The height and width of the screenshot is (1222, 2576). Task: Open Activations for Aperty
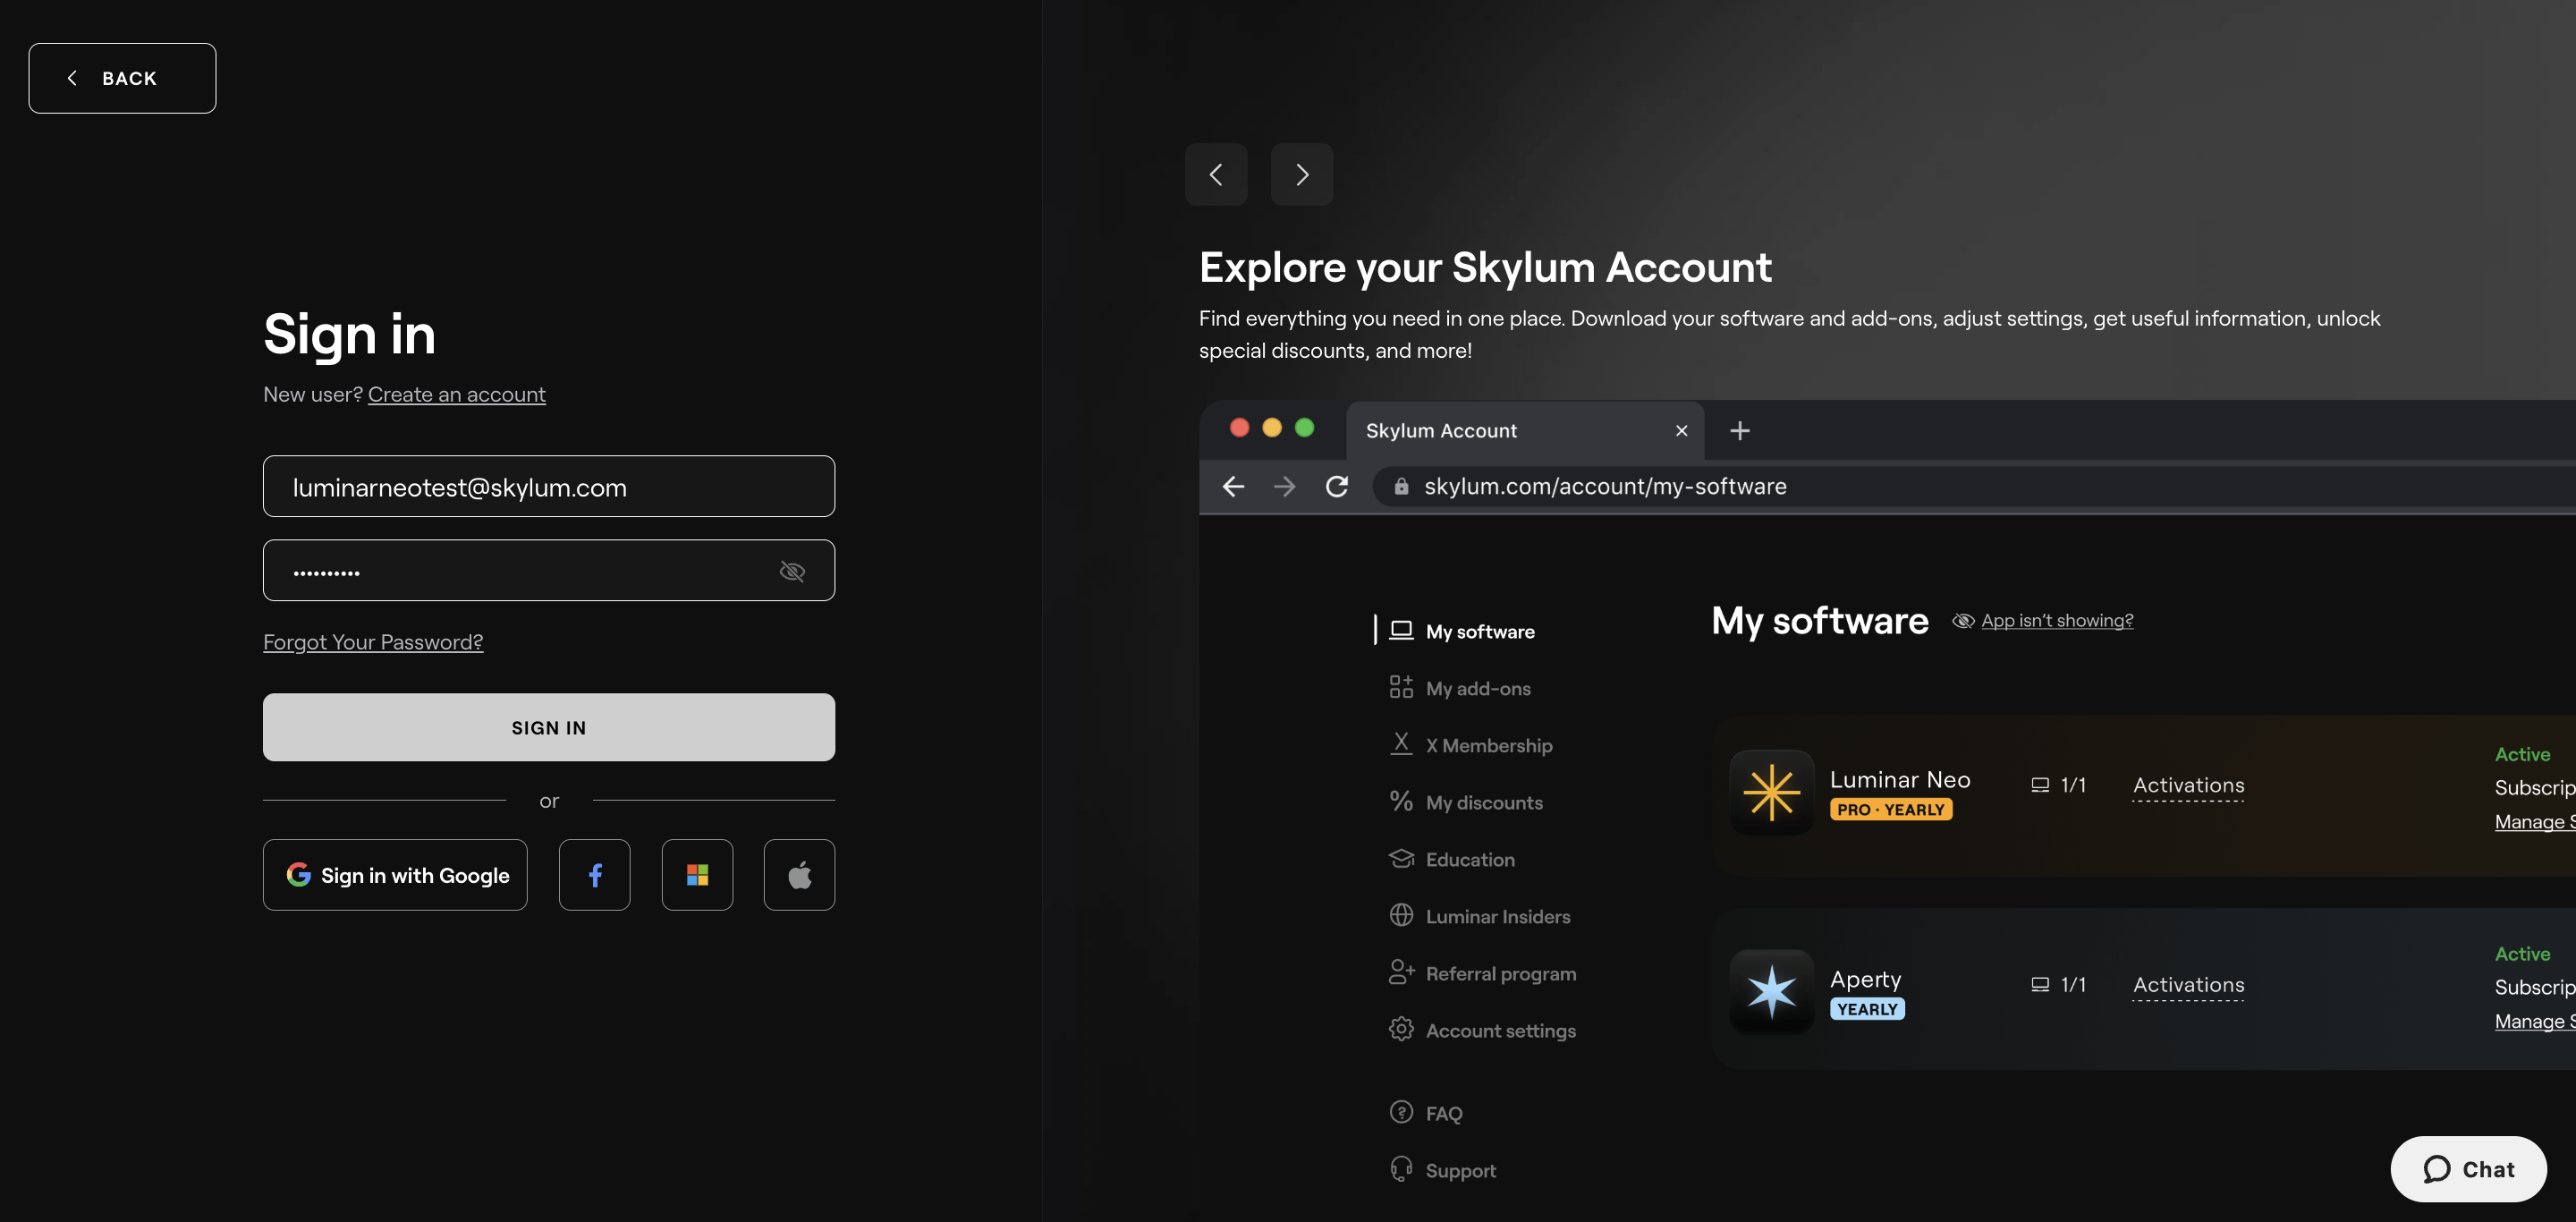[x=2188, y=985]
